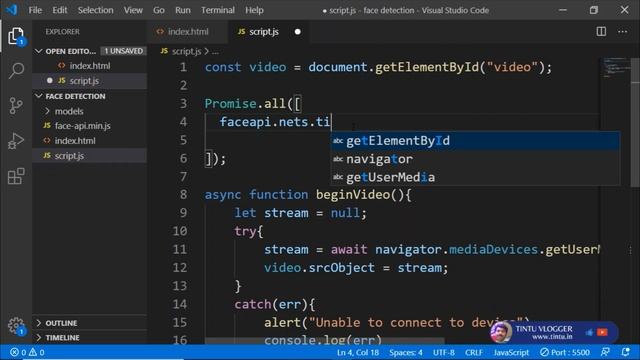The height and width of the screenshot is (360, 640).
Task: Split the editor to the right
Action: [601, 31]
